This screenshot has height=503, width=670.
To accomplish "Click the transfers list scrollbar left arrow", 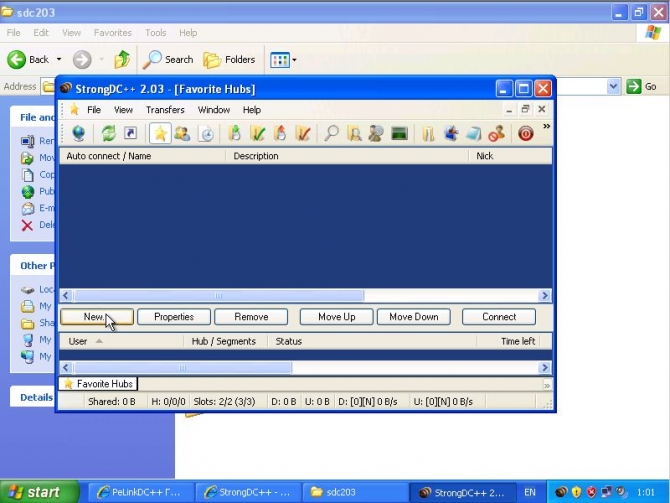I will tap(66, 368).
